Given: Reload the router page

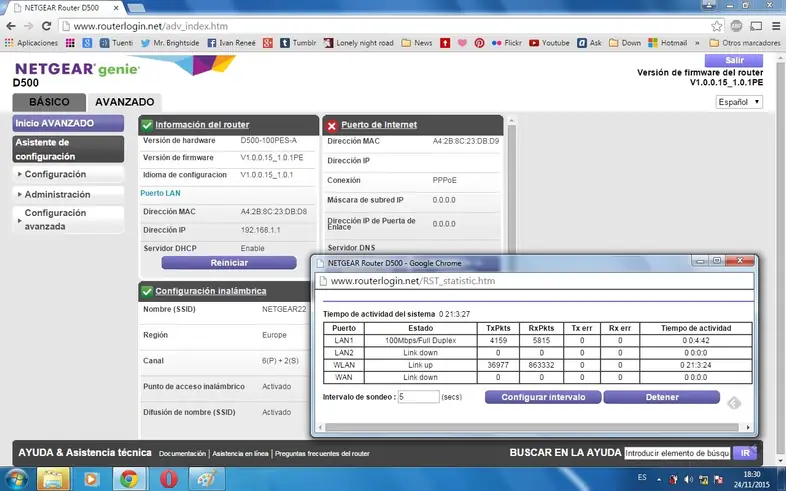Looking at the screenshot, I should [47, 26].
